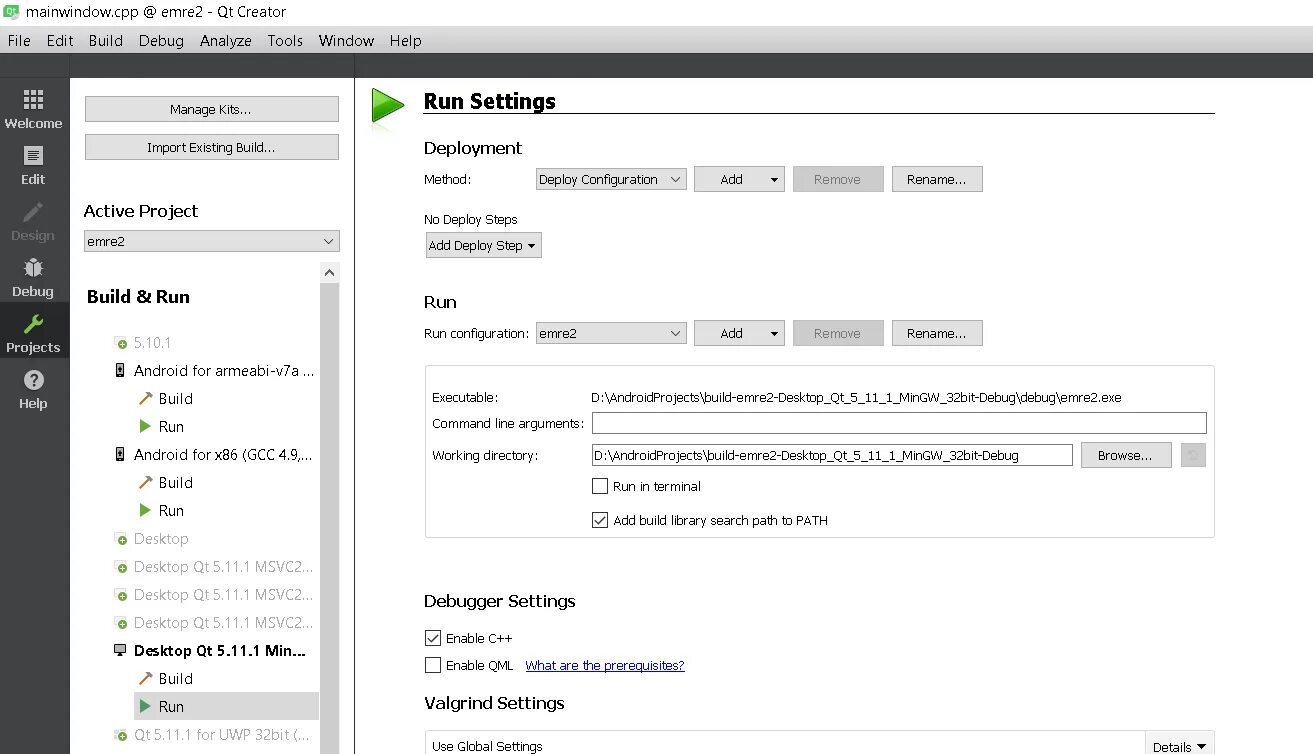1313x754 pixels.
Task: Open the File menu
Action: pyautogui.click(x=19, y=41)
